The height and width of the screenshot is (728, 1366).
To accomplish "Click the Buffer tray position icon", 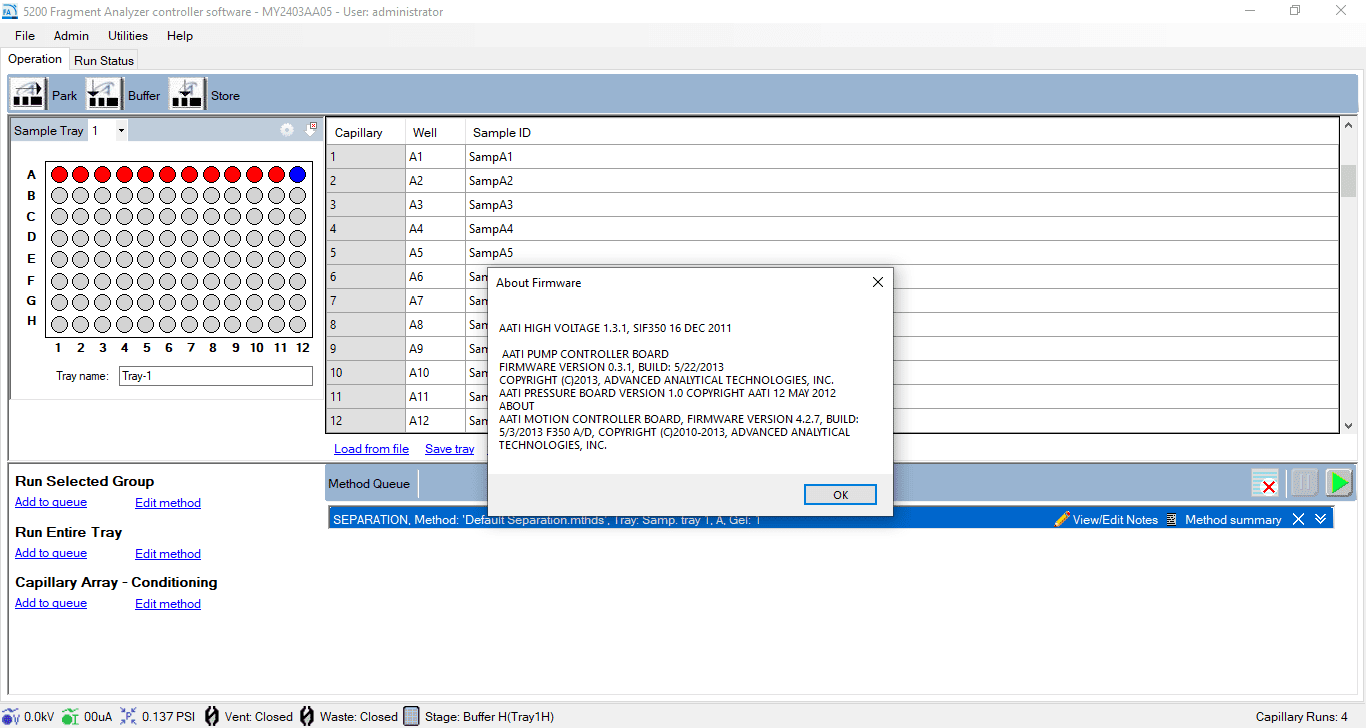I will (105, 95).
